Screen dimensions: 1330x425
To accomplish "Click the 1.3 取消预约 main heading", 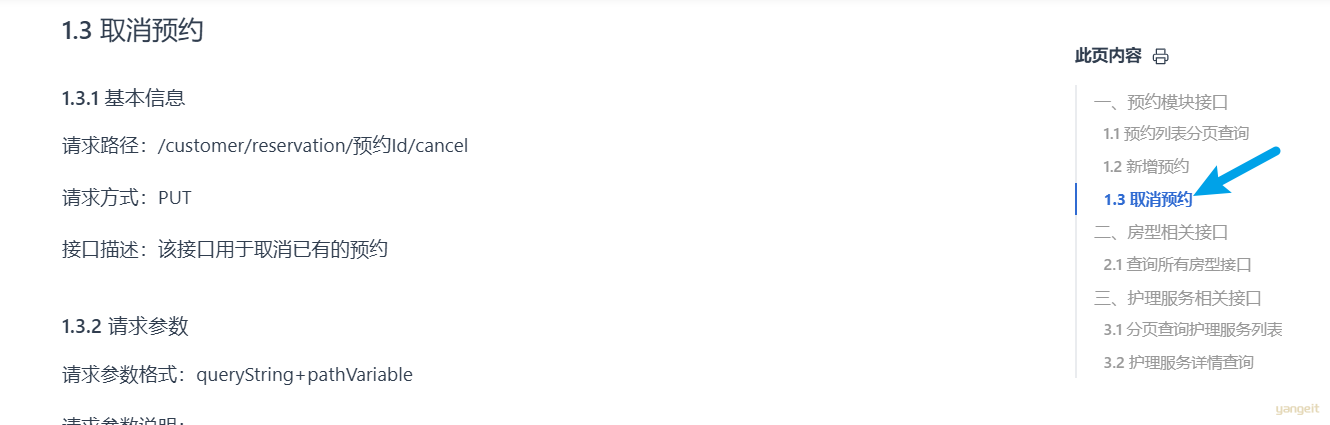I will [x=133, y=31].
